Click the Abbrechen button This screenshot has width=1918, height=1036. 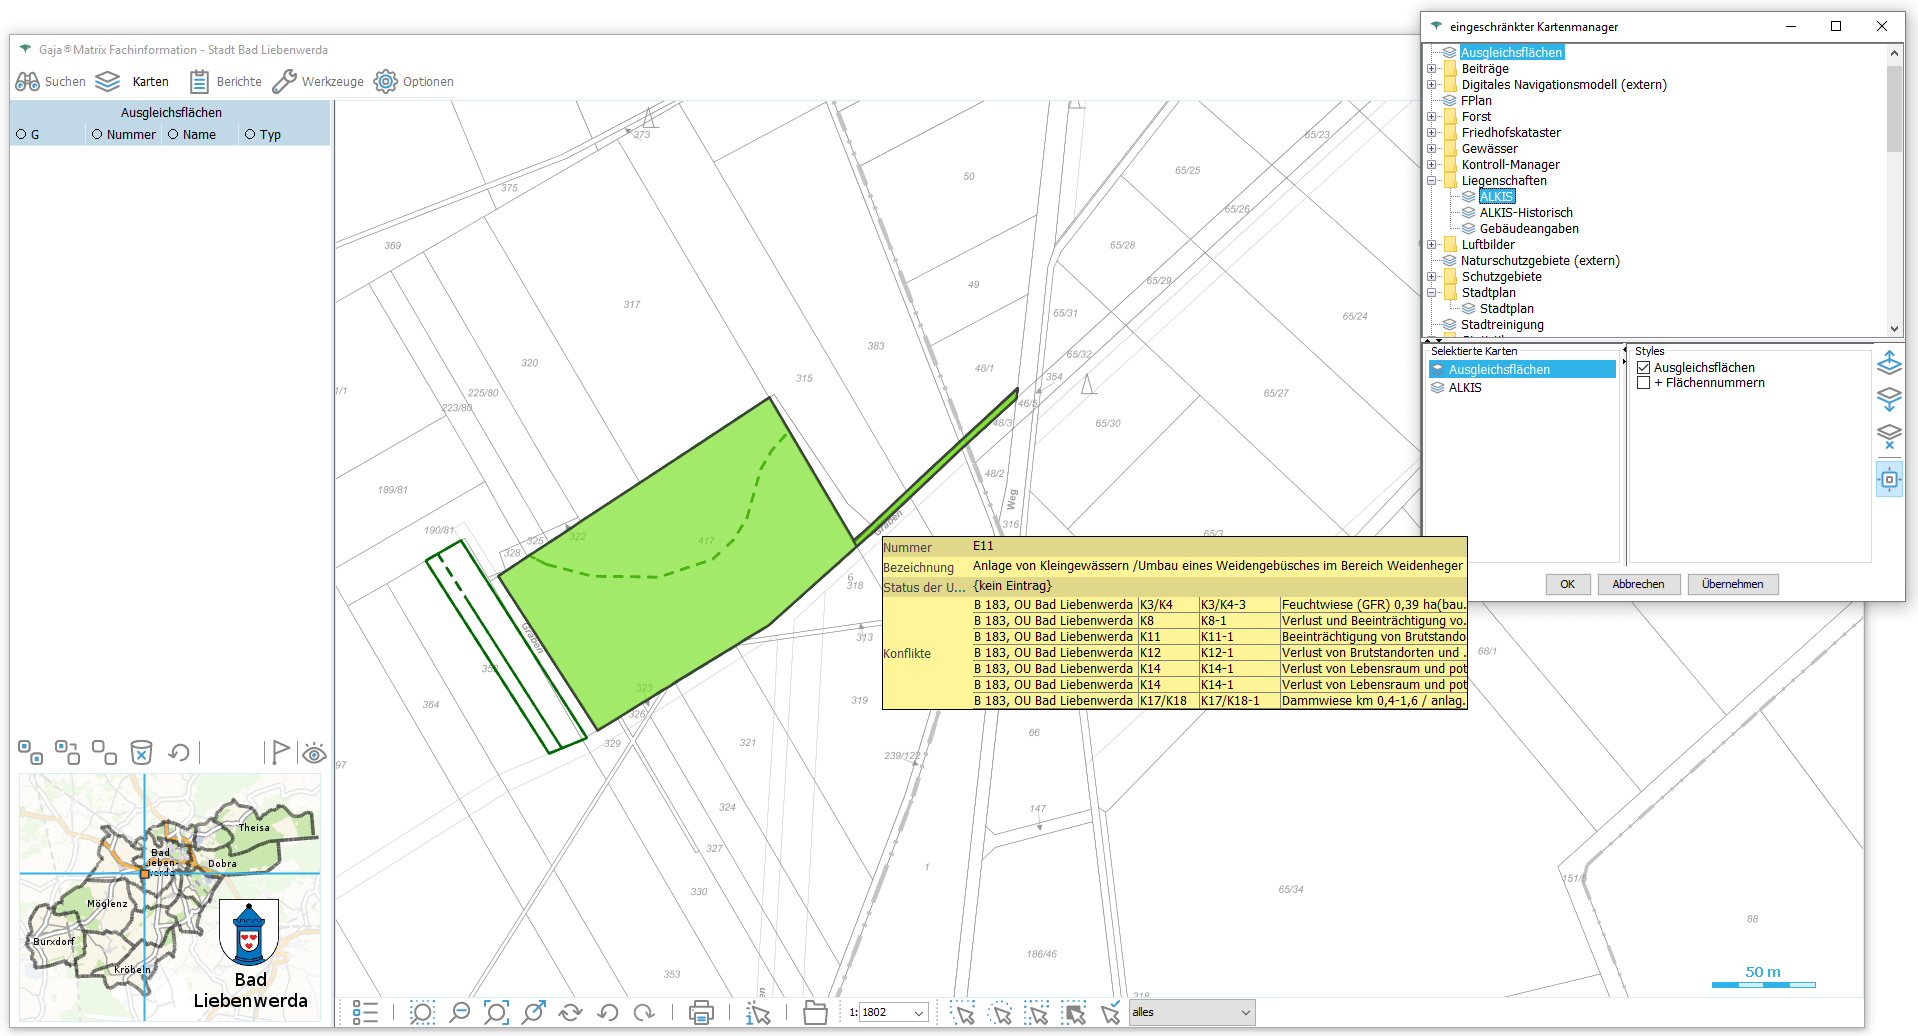coord(1638,584)
